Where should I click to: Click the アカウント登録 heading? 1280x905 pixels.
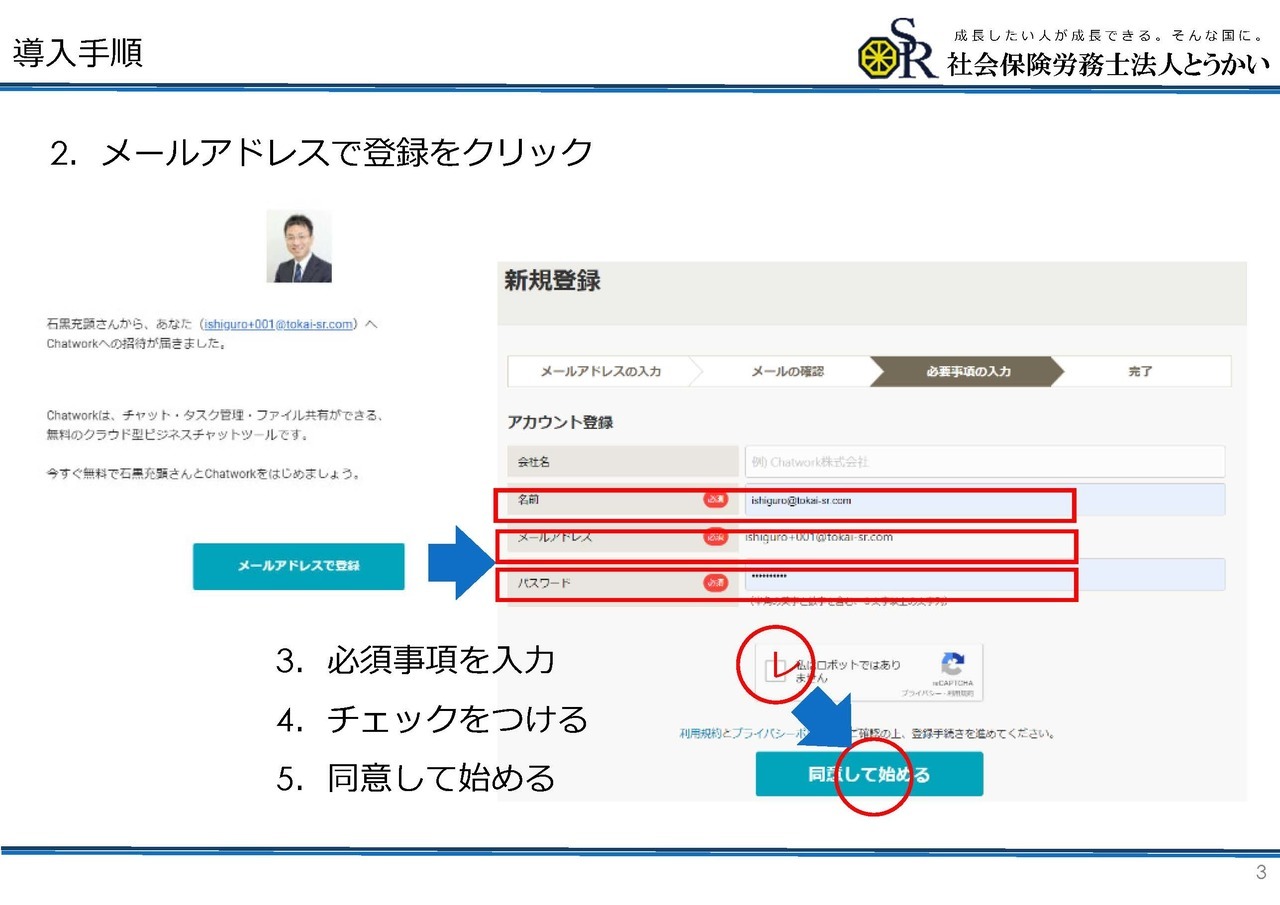coord(560,422)
